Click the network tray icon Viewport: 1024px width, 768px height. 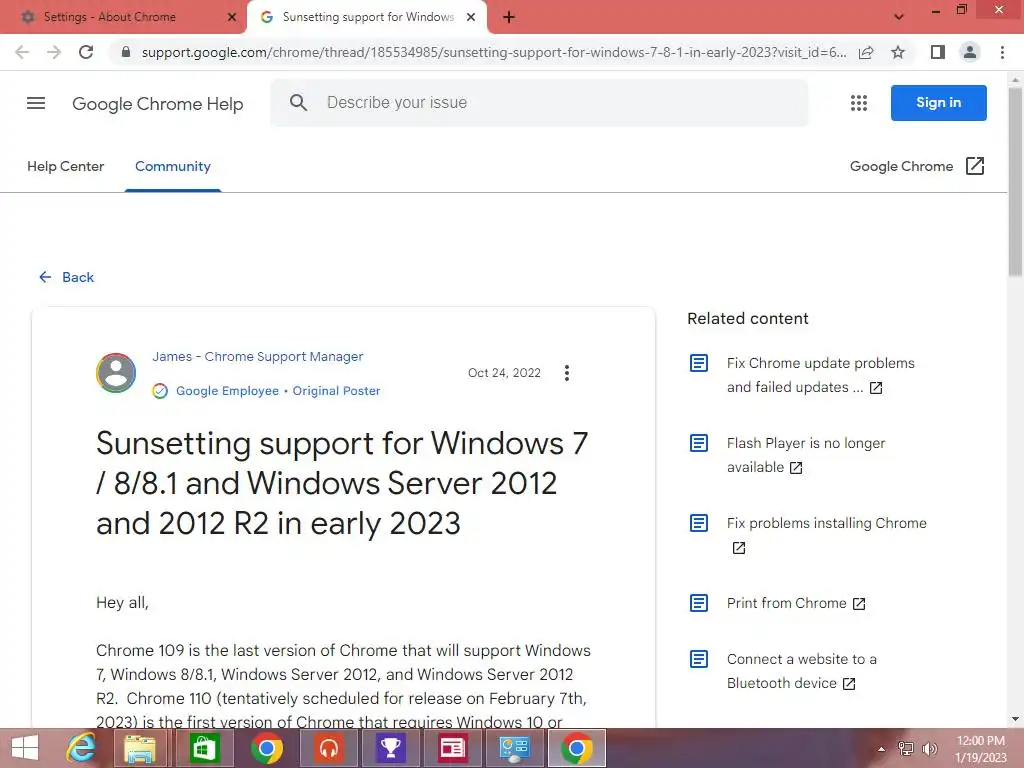point(906,749)
